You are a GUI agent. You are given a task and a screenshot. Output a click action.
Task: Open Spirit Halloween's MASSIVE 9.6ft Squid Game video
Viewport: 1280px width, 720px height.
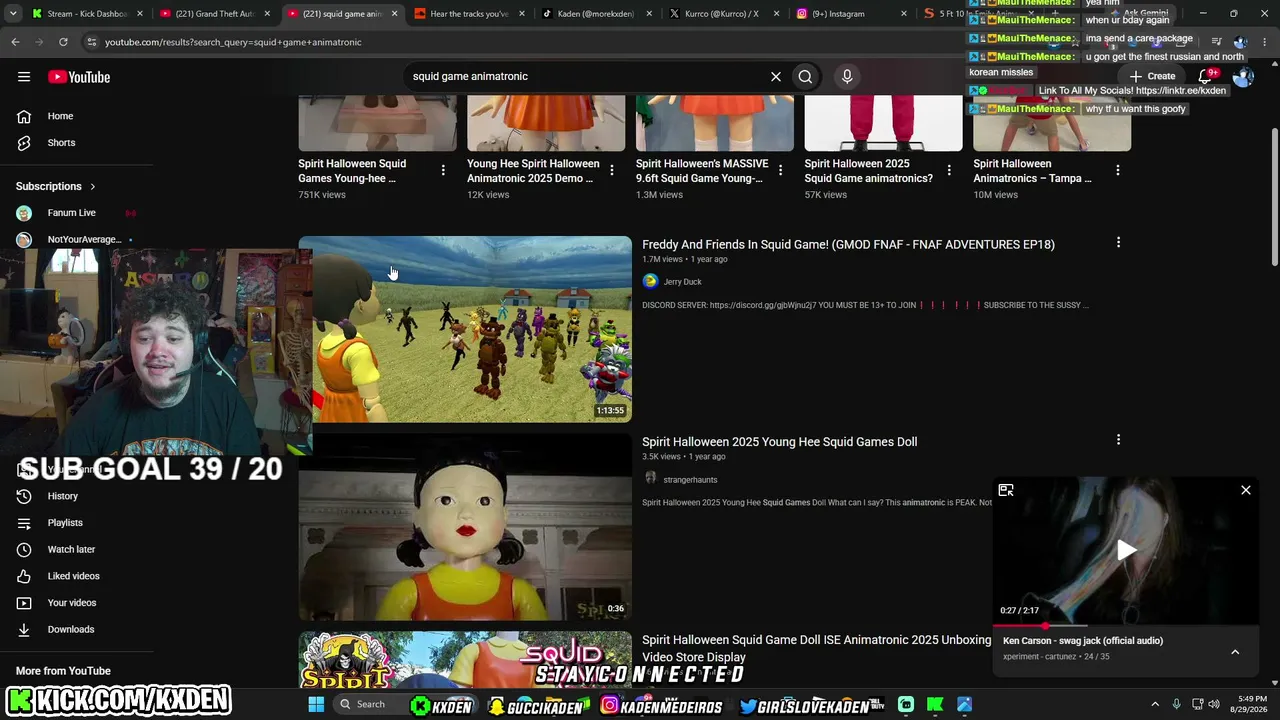tap(702, 171)
